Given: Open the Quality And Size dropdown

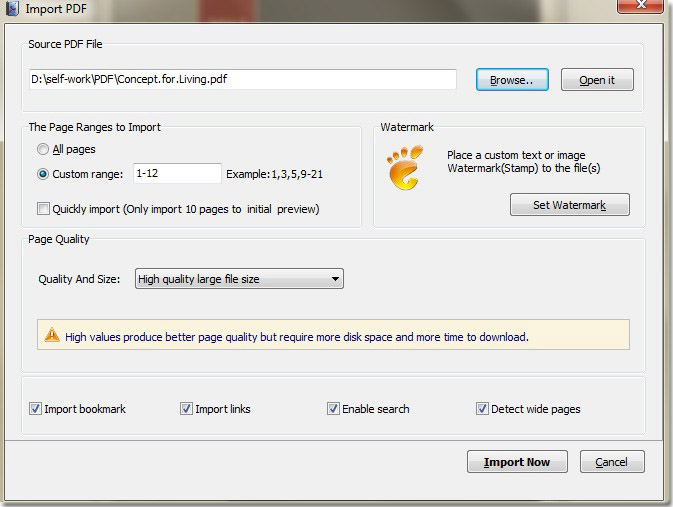Looking at the screenshot, I should [239, 279].
